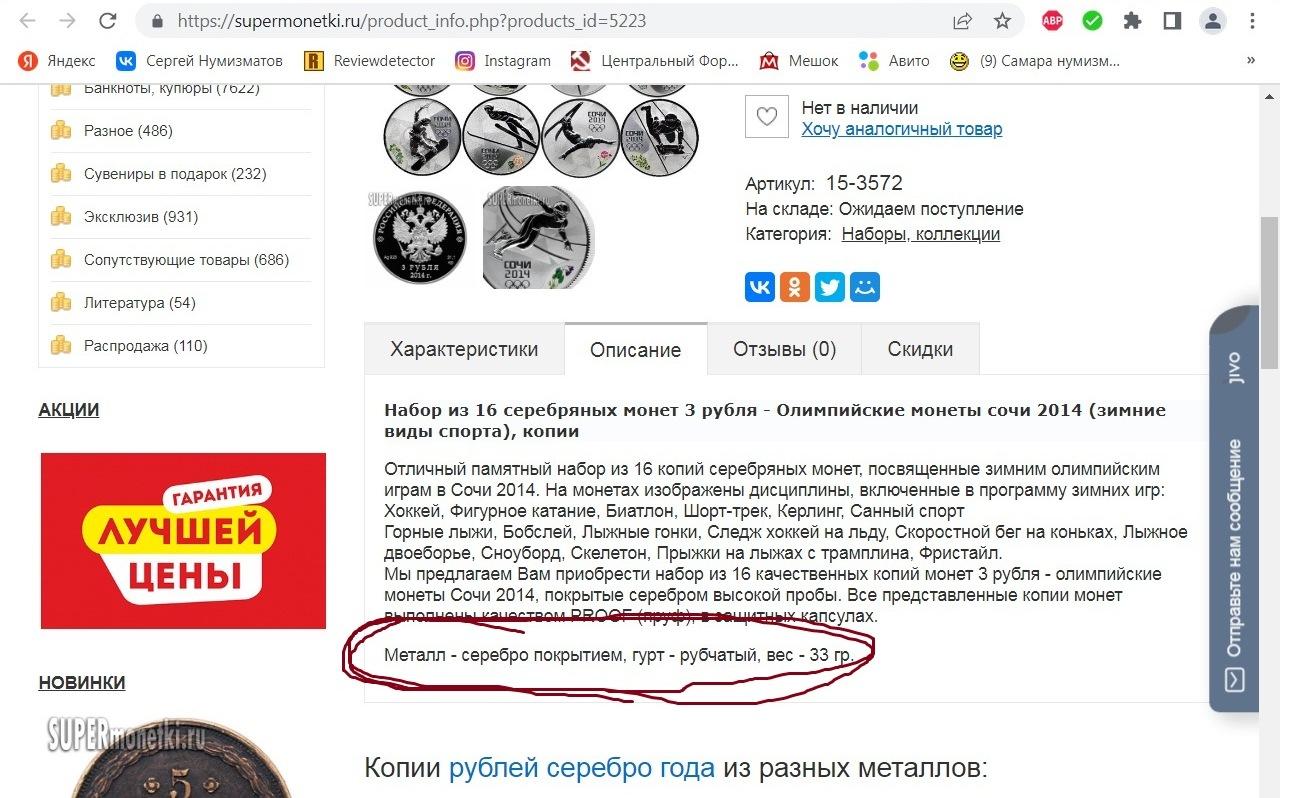Open Chrome three-dot menu

(x=1253, y=20)
